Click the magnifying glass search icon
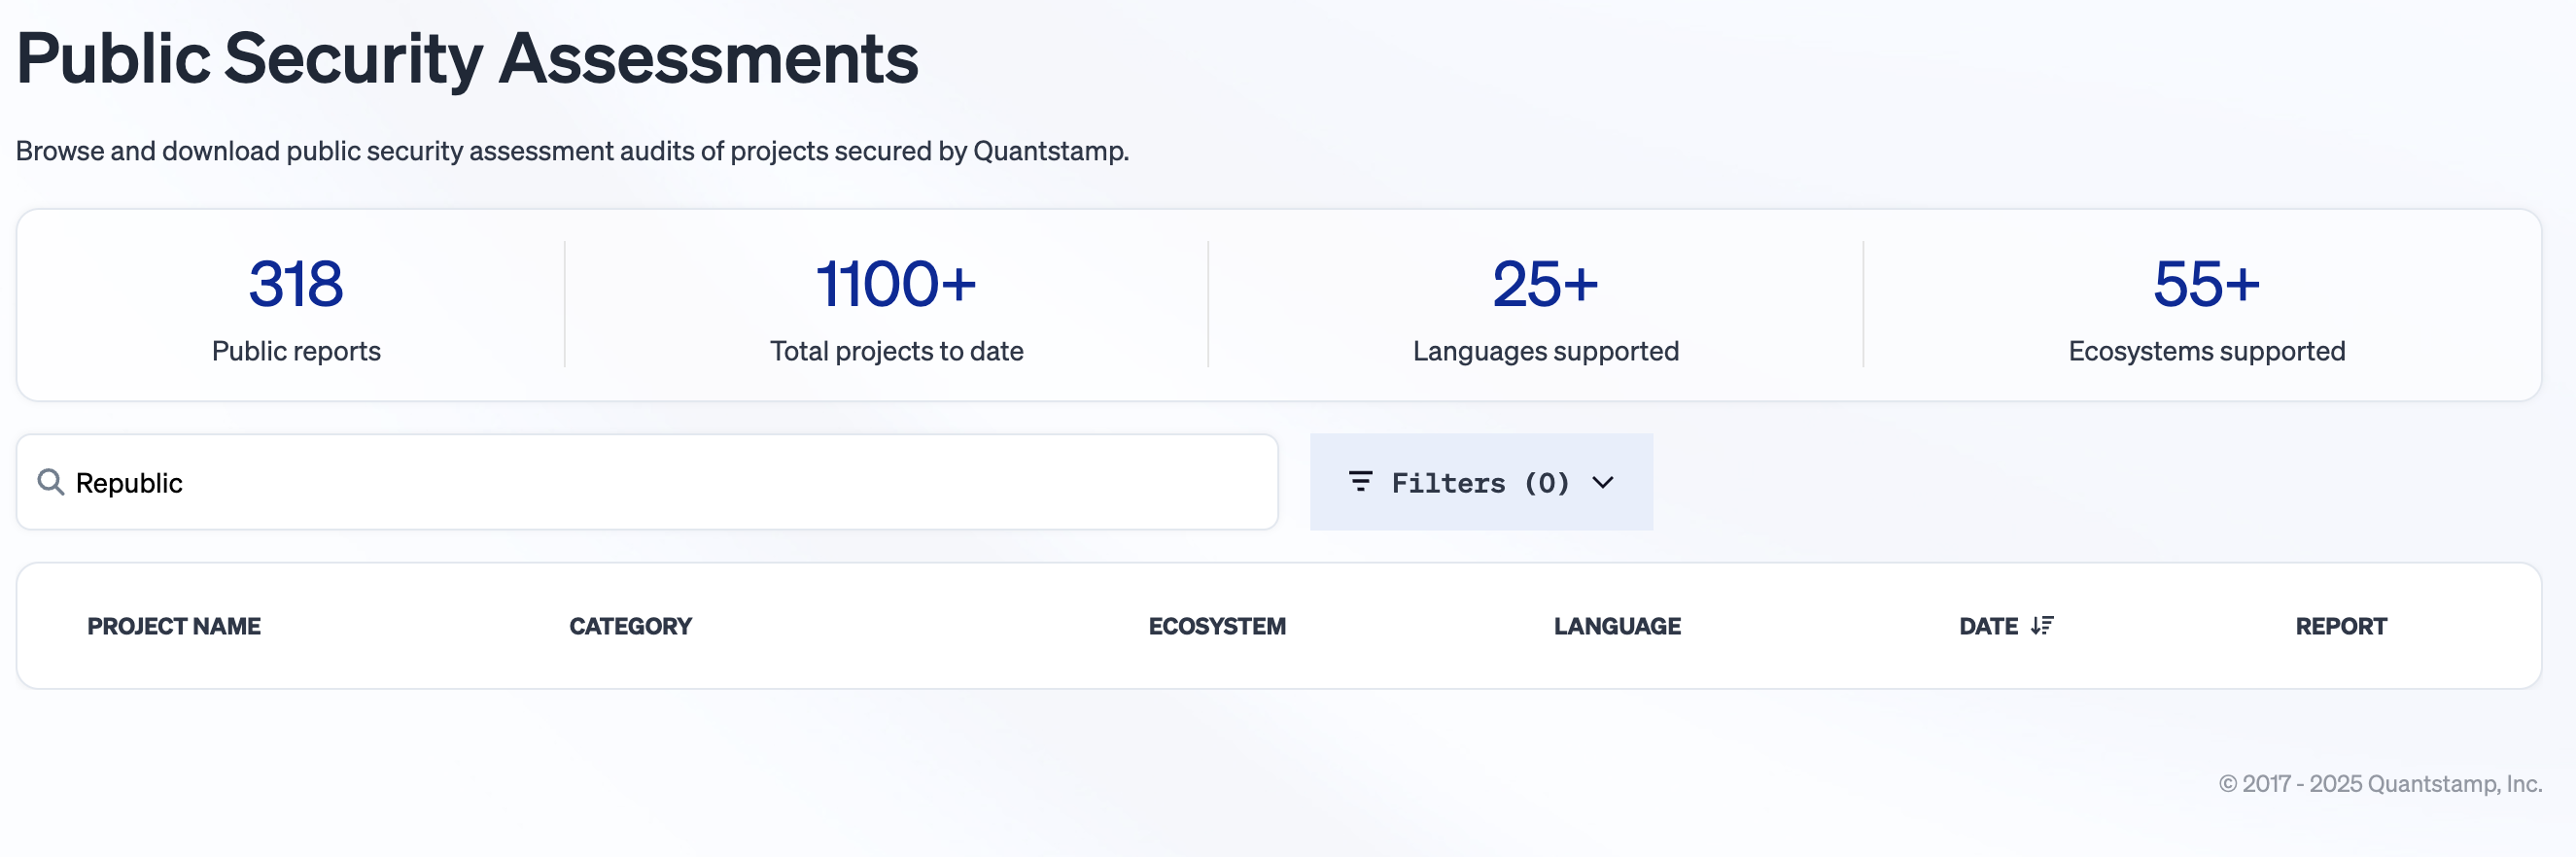2576x857 pixels. coord(50,483)
